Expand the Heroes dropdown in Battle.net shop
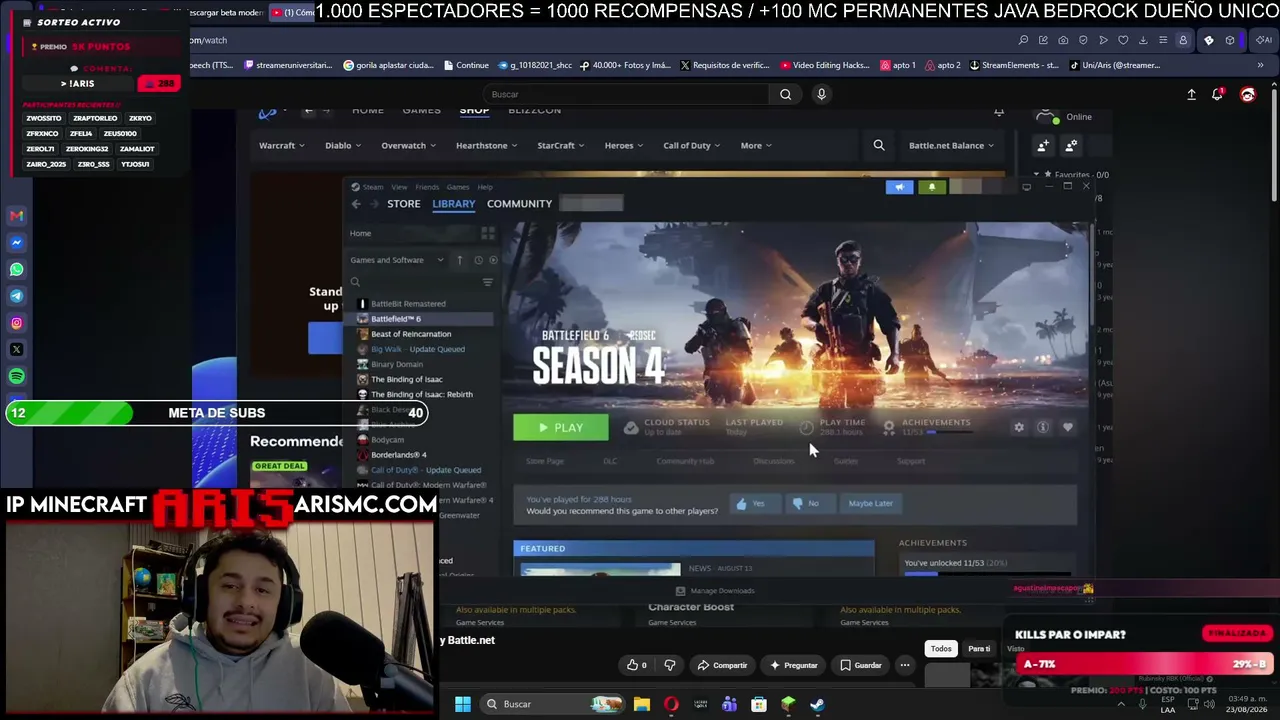The height and width of the screenshot is (720, 1280). pyautogui.click(x=624, y=146)
